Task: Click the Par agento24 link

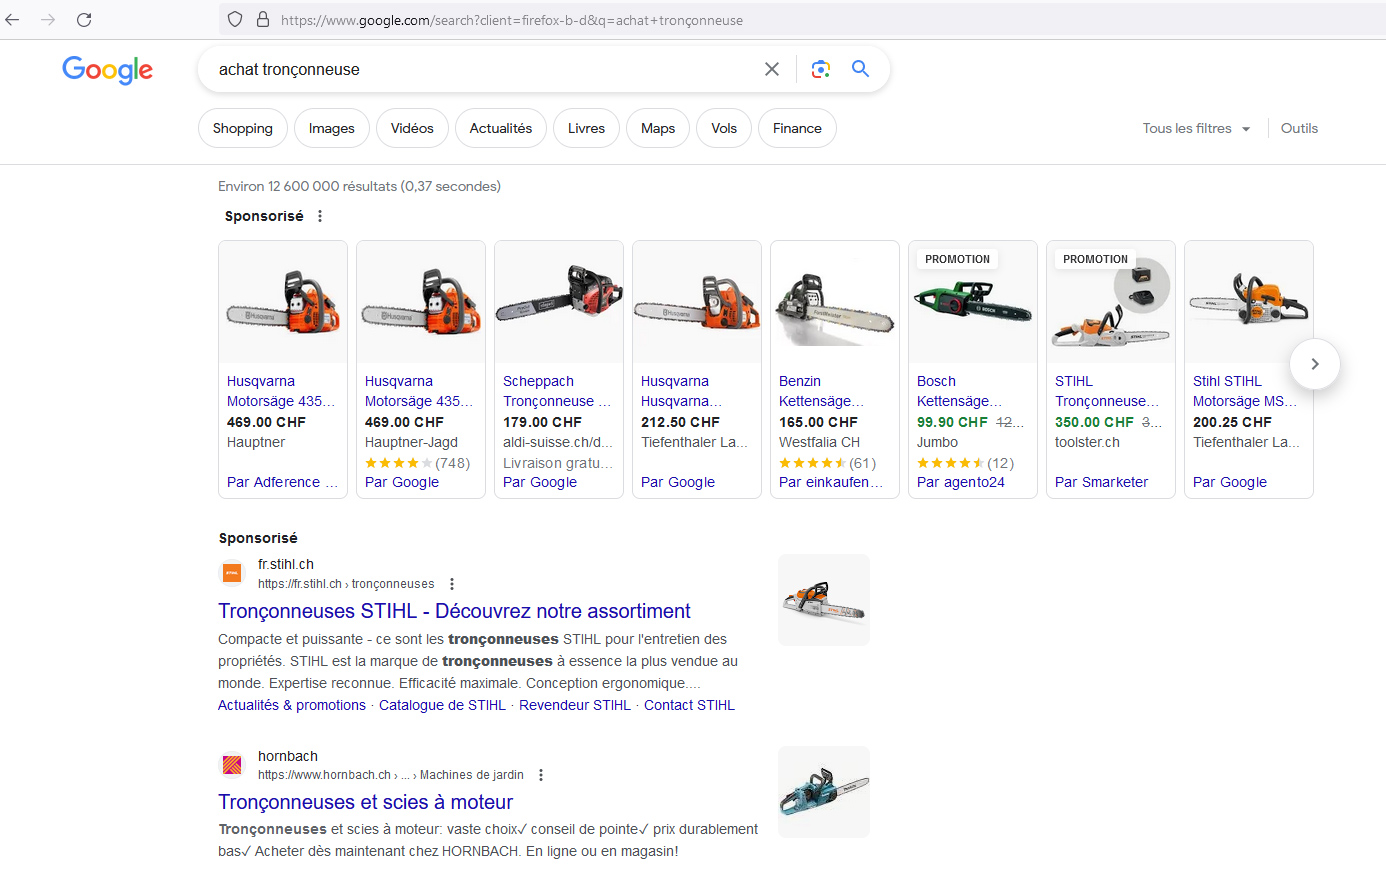Action: coord(961,482)
